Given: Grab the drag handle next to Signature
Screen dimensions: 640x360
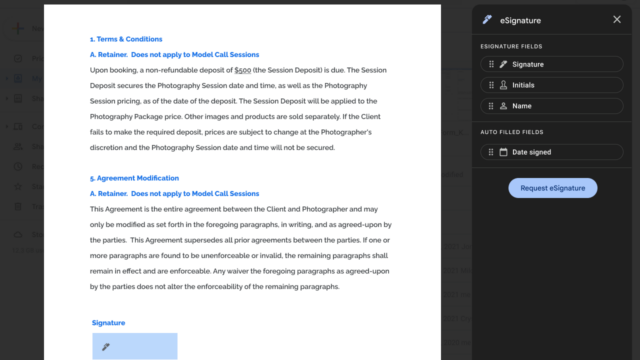Looking at the screenshot, I should [491, 64].
